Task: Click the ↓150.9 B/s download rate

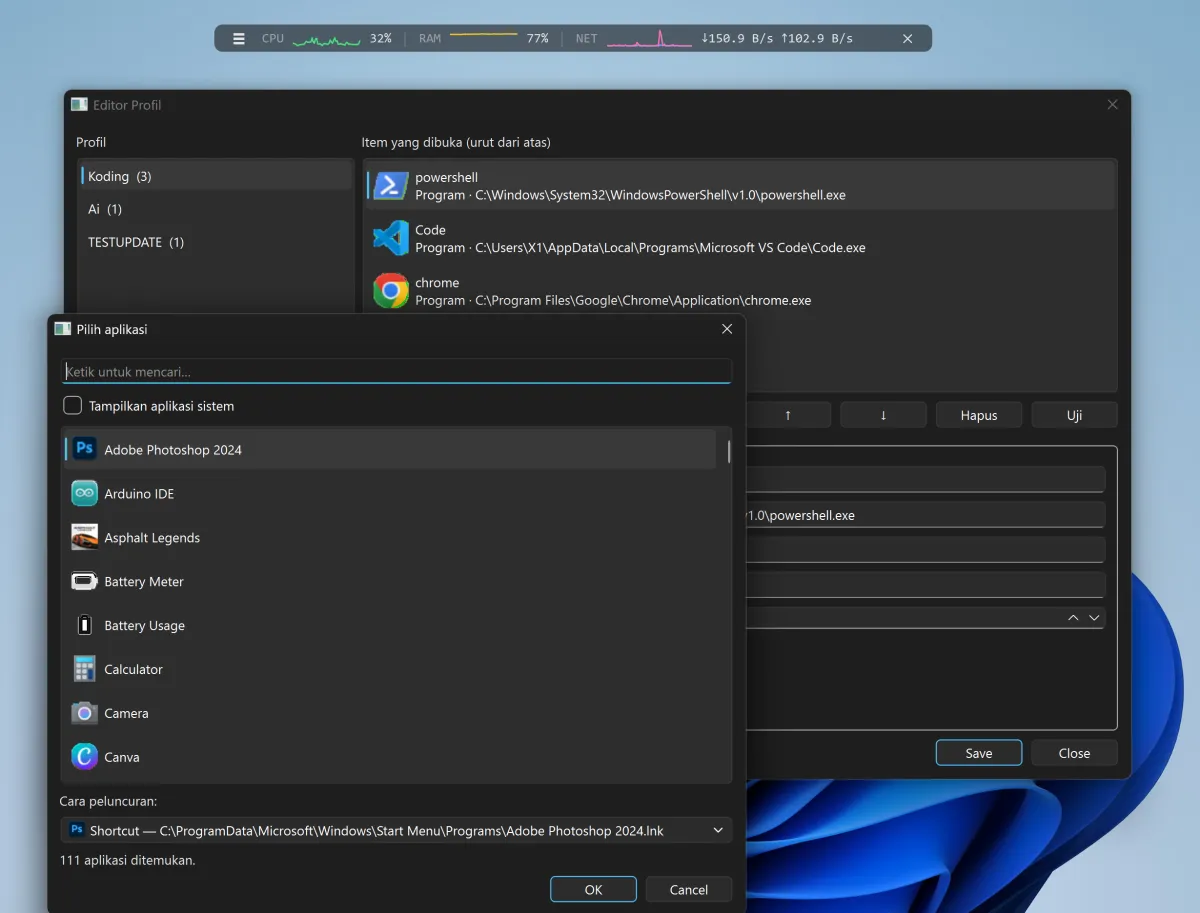Action: [737, 39]
